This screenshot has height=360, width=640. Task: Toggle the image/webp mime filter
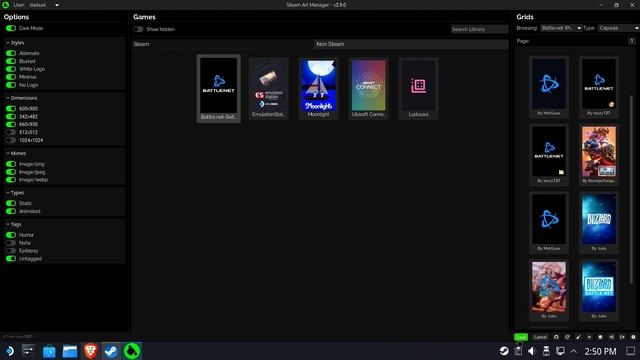(11, 180)
